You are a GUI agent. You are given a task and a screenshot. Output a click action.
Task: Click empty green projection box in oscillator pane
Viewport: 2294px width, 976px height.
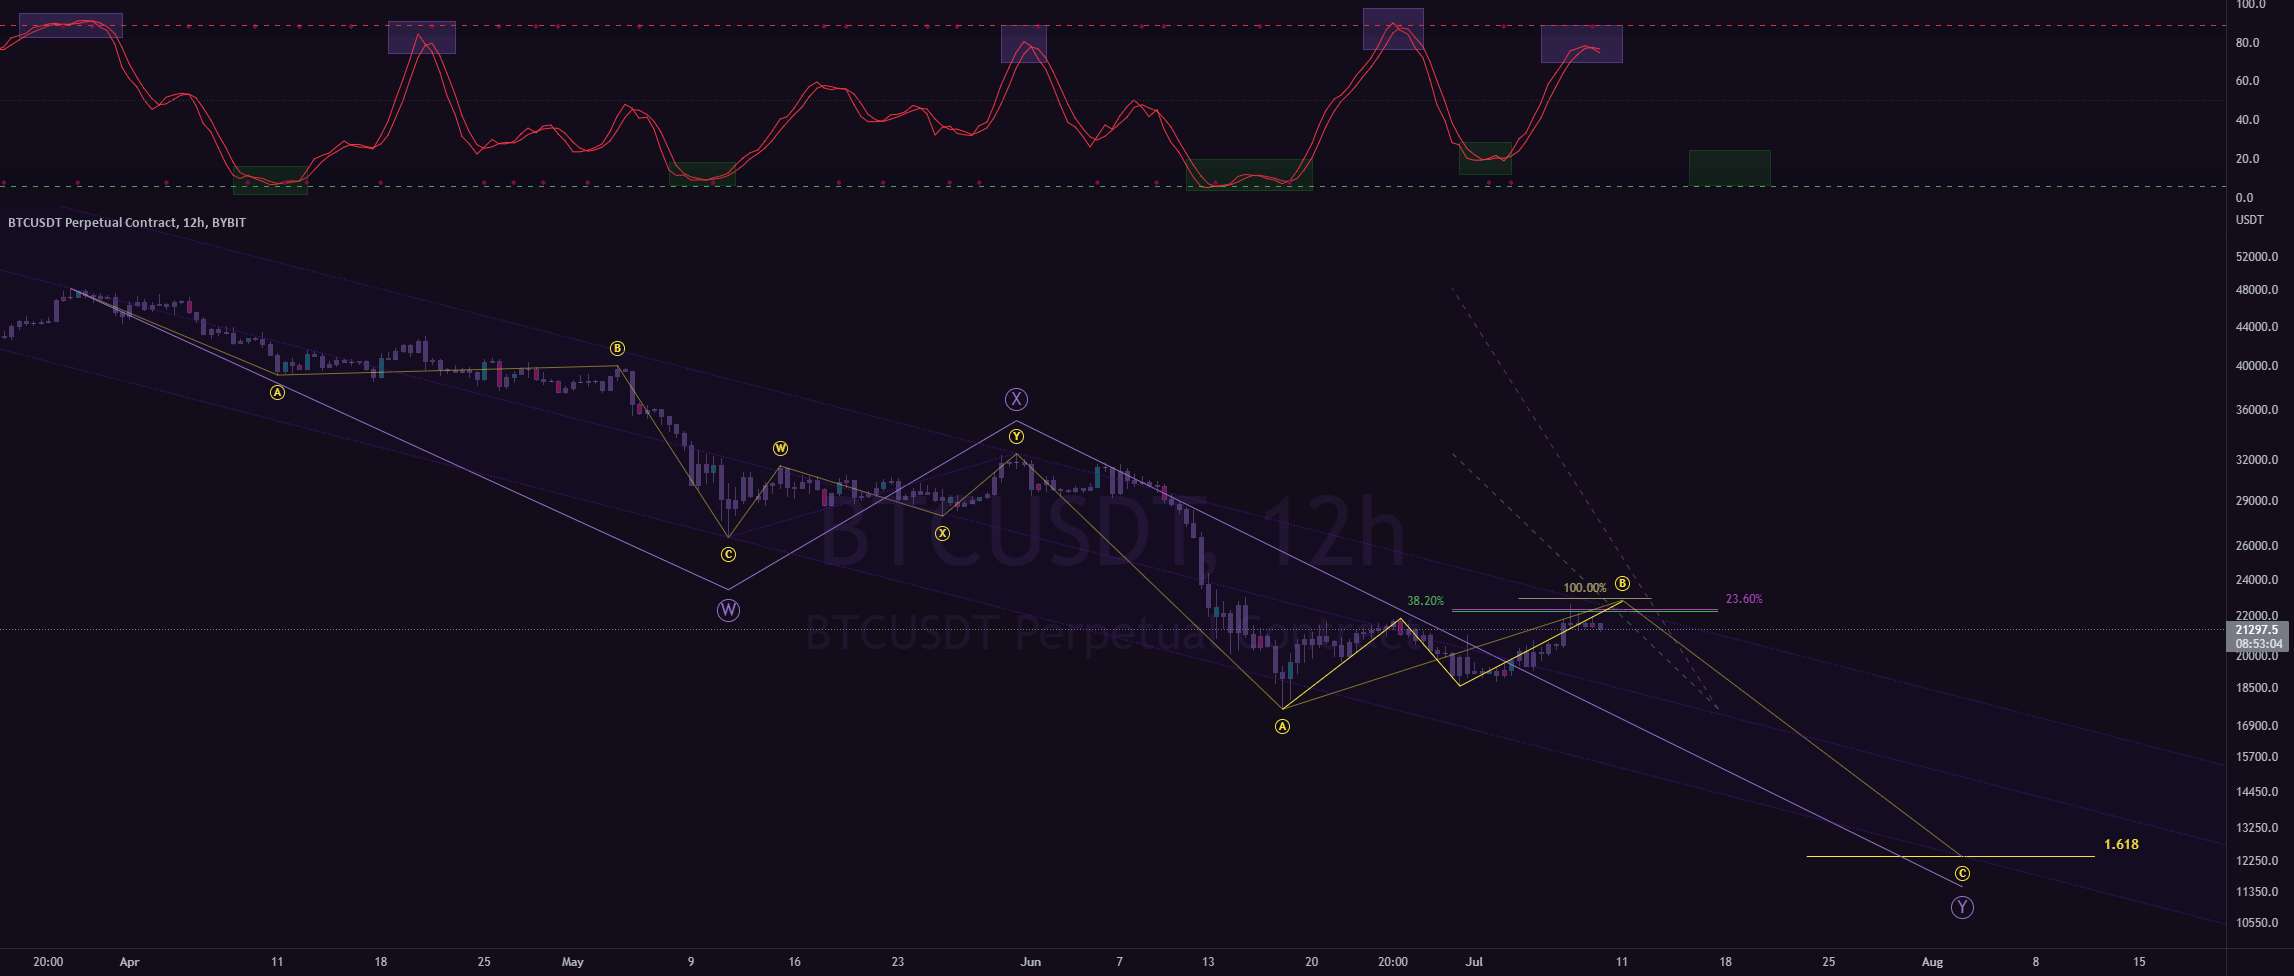(1729, 168)
